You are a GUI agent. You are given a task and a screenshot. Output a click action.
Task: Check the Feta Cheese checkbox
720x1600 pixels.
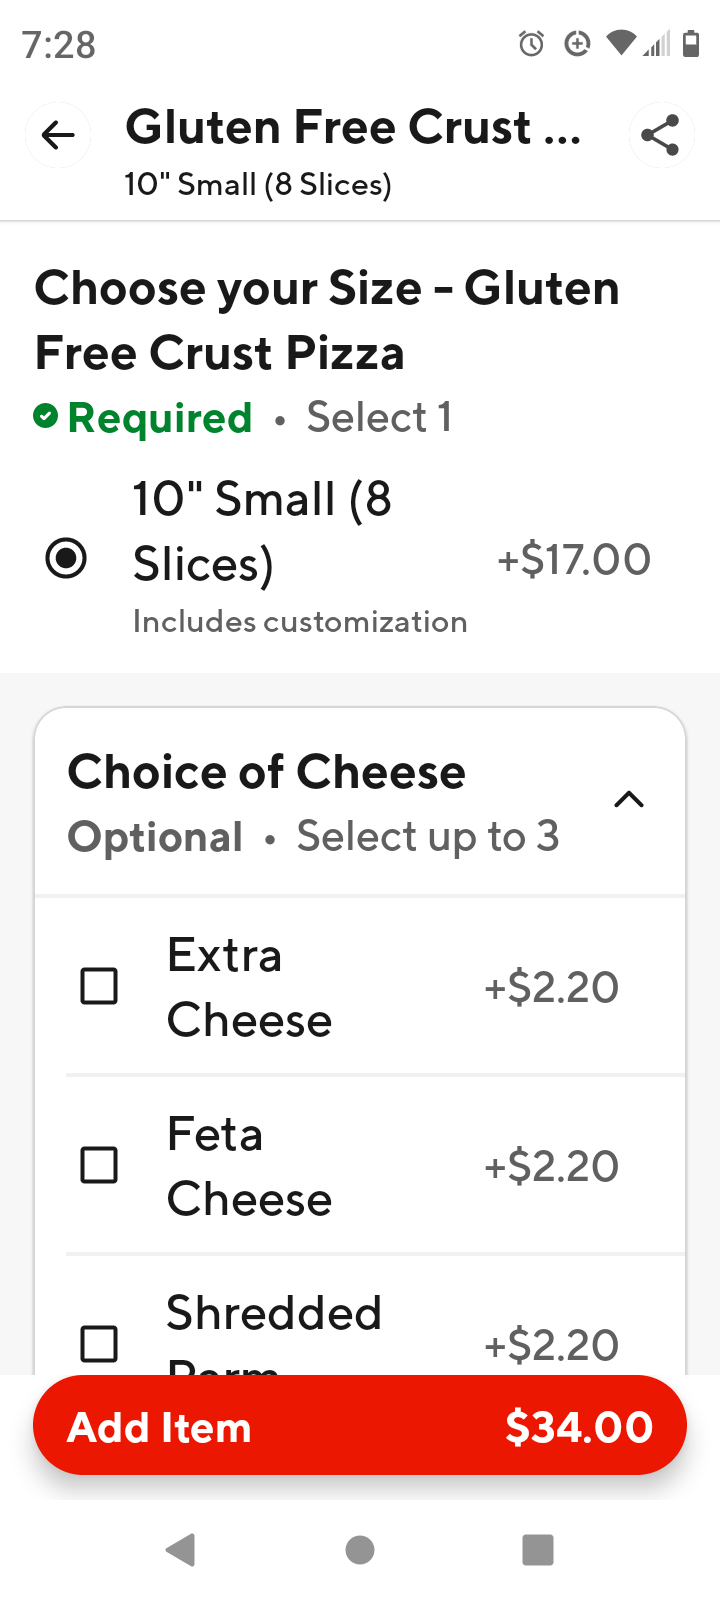99,1166
